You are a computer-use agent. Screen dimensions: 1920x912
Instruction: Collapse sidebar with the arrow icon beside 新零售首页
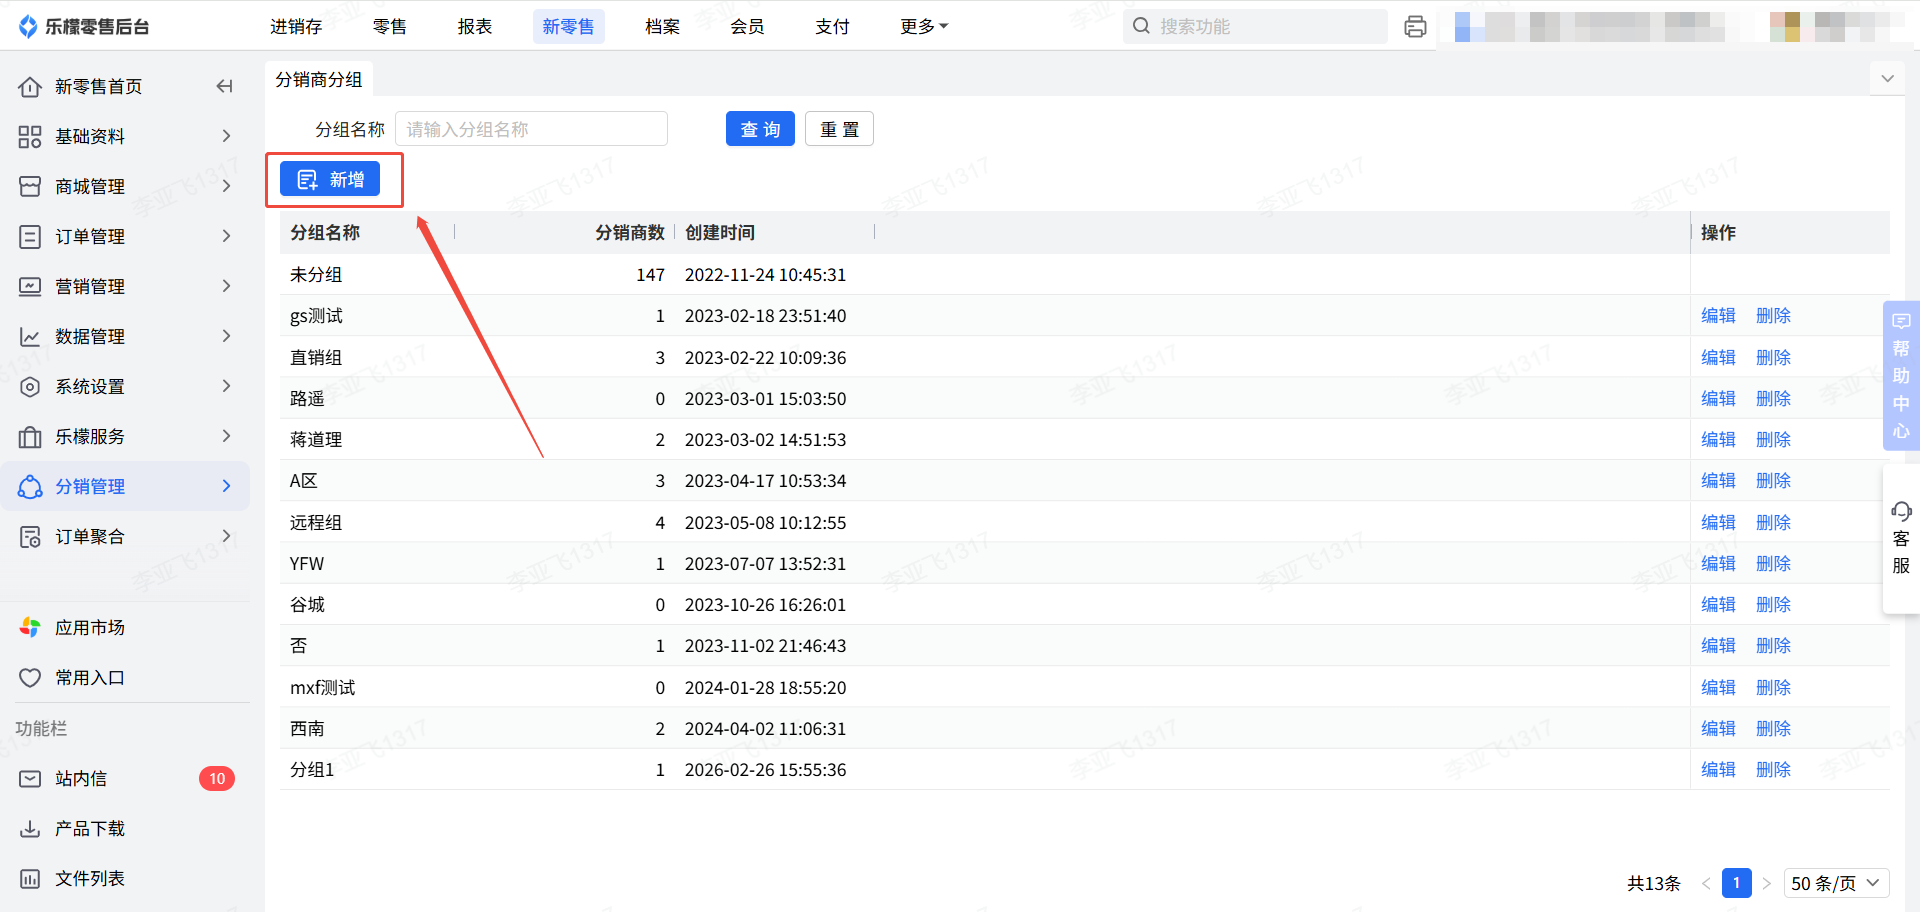click(x=224, y=86)
